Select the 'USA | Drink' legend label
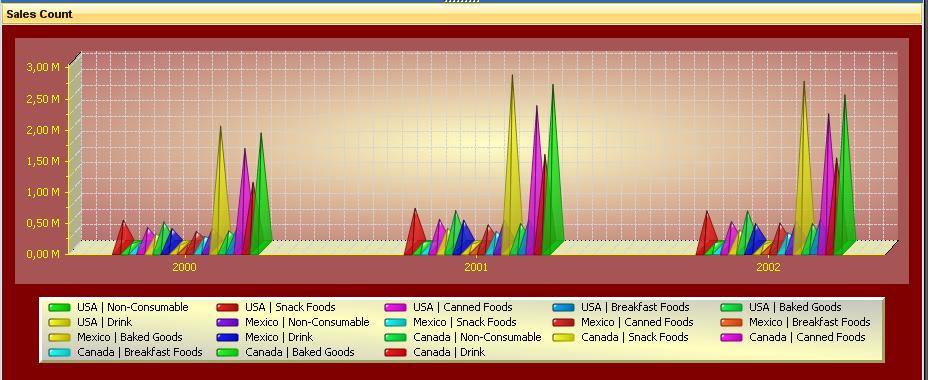928x380 pixels. coord(104,323)
